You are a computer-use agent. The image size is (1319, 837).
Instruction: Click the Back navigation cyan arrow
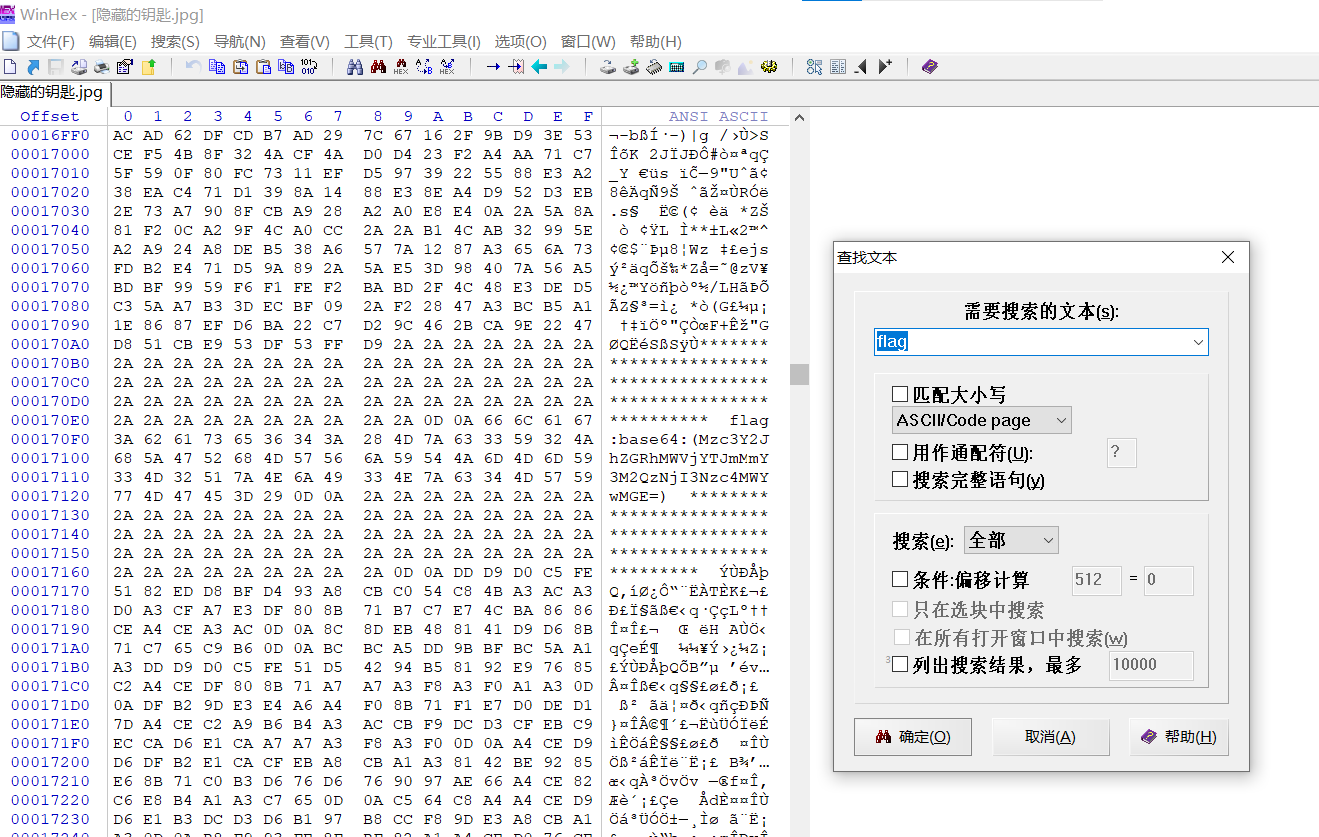pyautogui.click(x=539, y=67)
